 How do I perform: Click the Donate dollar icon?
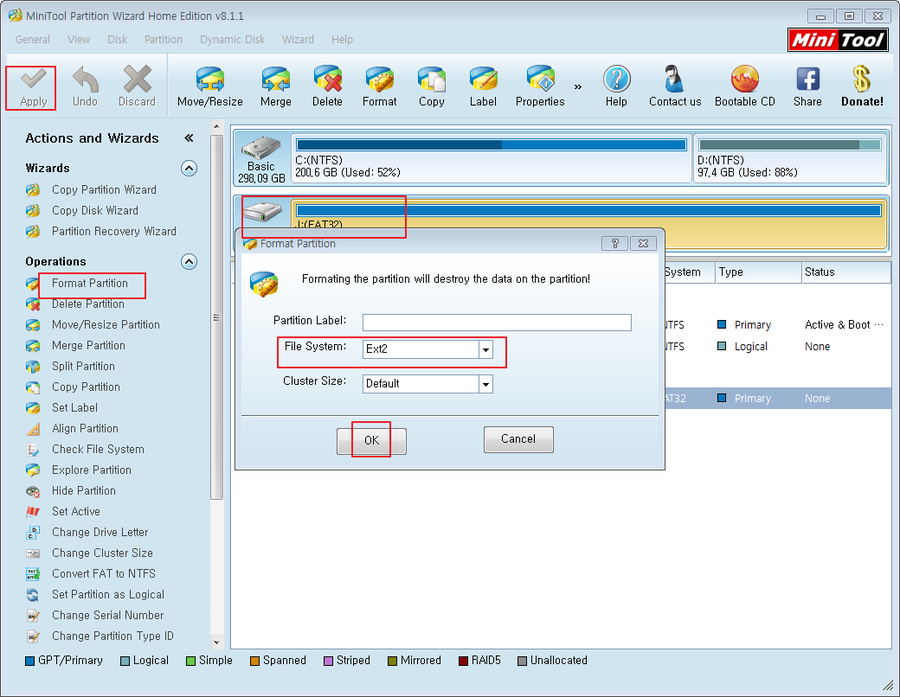[861, 80]
